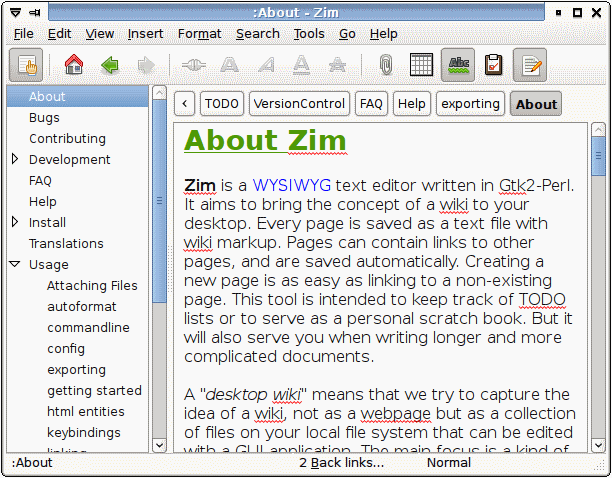This screenshot has height=478, width=612.
Task: Collapse the Usage tree node
Action: pos(15,265)
